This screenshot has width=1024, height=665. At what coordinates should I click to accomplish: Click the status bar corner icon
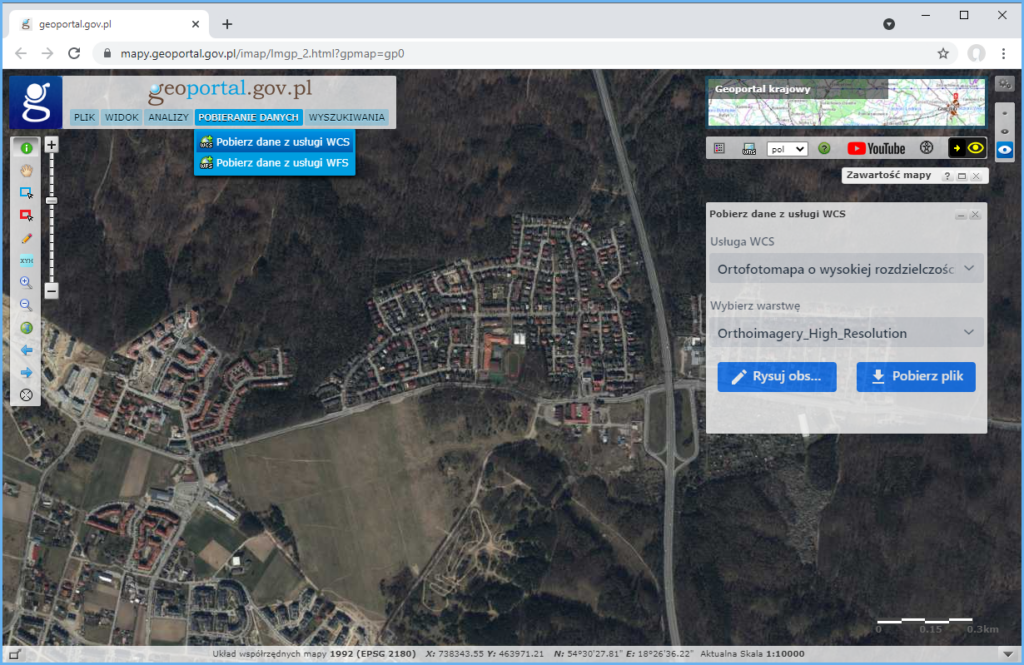click(14, 654)
